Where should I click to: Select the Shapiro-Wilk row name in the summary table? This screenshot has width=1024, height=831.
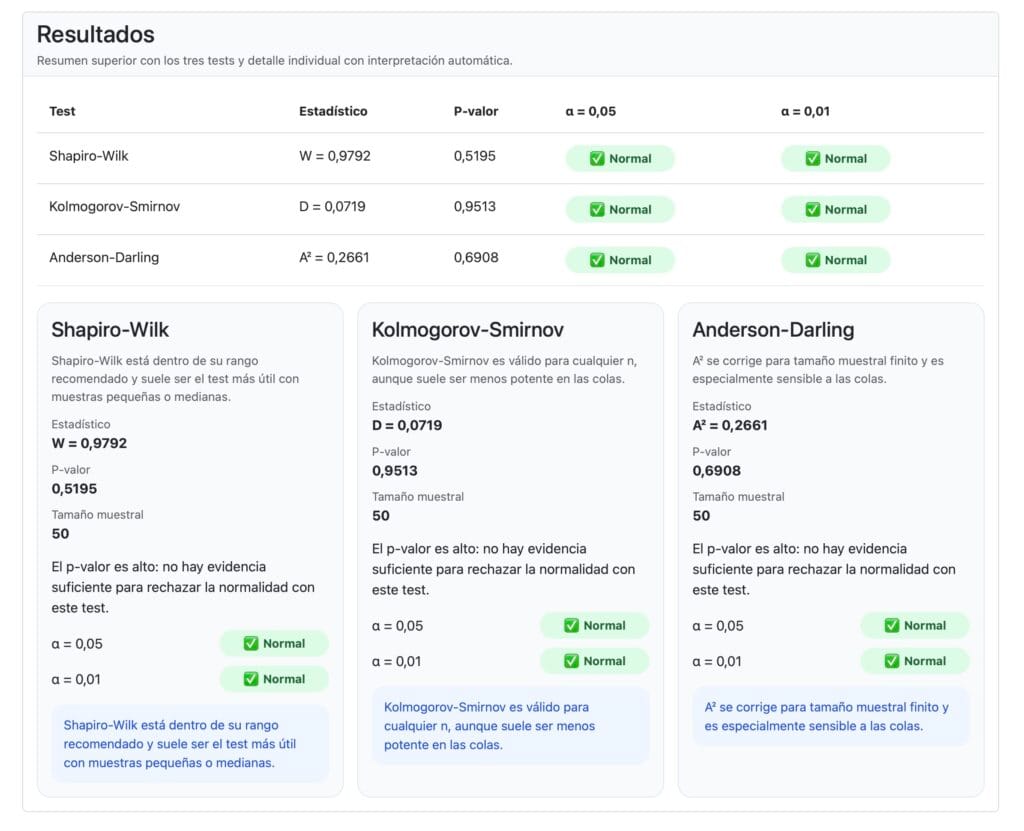coord(89,156)
